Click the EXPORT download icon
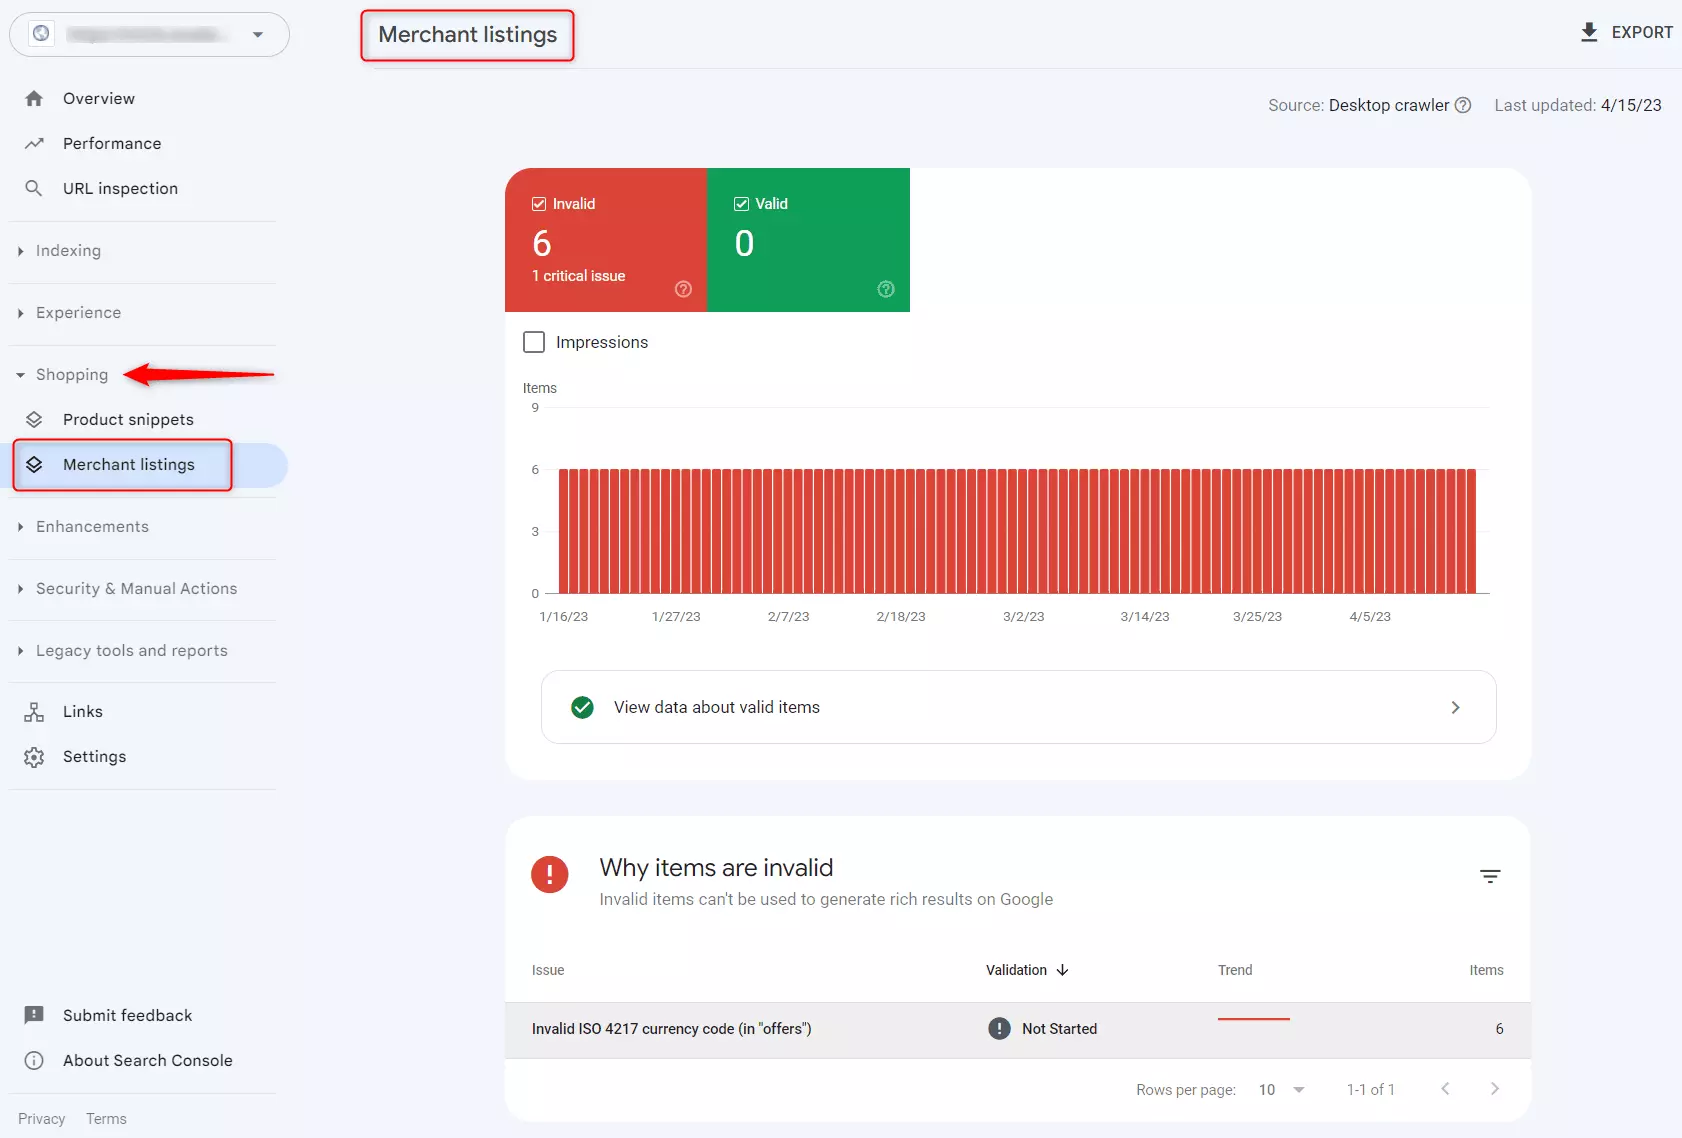This screenshot has height=1138, width=1682. [x=1589, y=32]
